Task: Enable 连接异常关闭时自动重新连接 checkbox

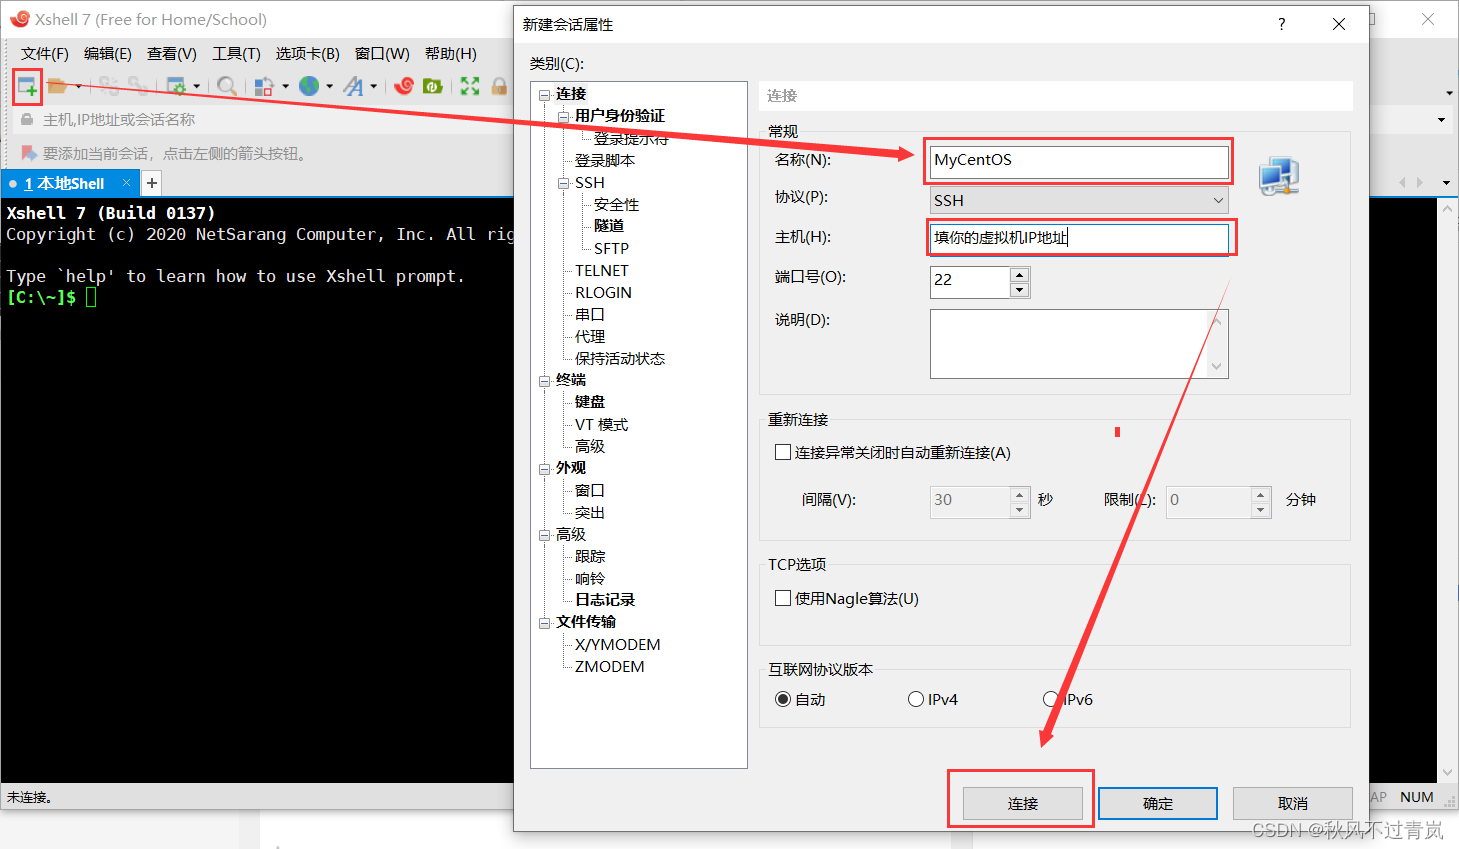Action: click(783, 452)
